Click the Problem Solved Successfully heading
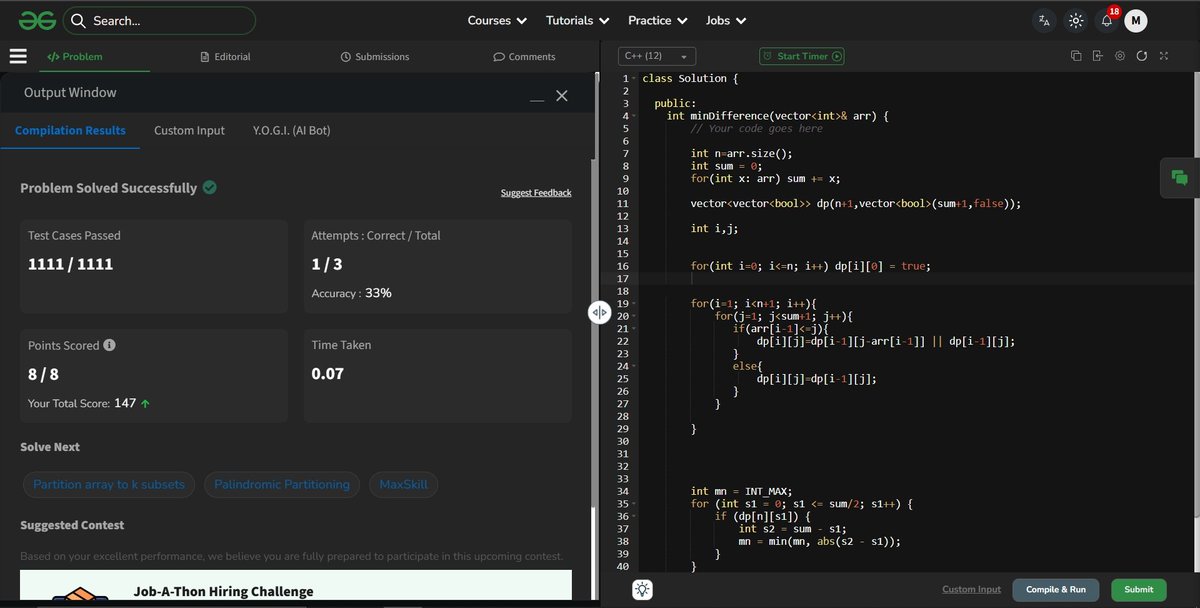Image resolution: width=1200 pixels, height=608 pixels. point(109,188)
